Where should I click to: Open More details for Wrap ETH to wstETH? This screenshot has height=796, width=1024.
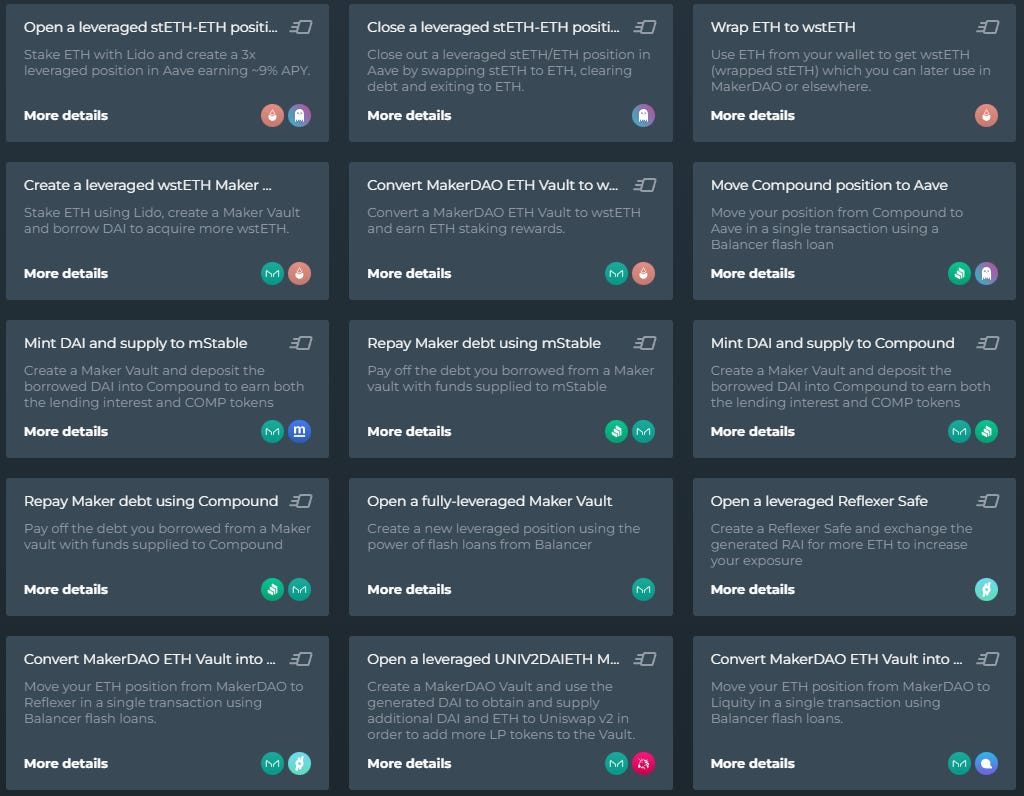pos(753,116)
